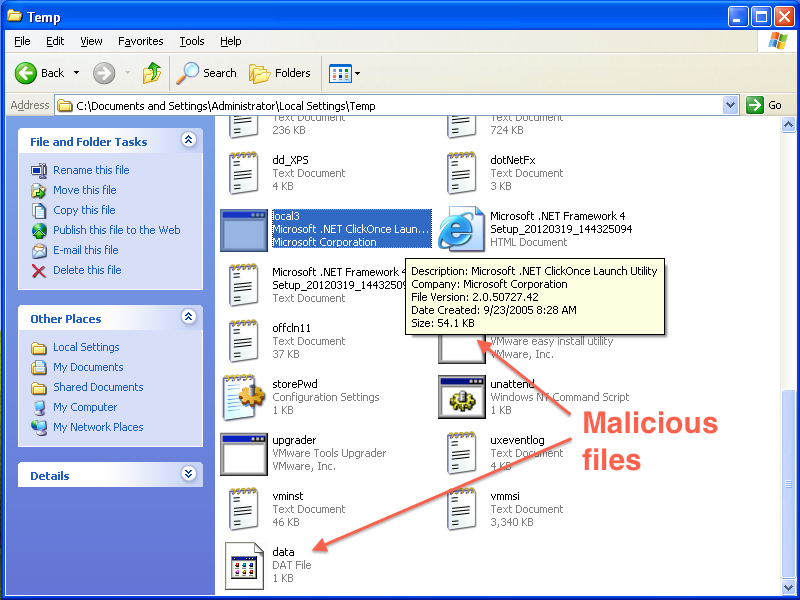800x600 pixels.
Task: Select the Microsoft .NET Framework HTML document icon
Action: (x=462, y=229)
